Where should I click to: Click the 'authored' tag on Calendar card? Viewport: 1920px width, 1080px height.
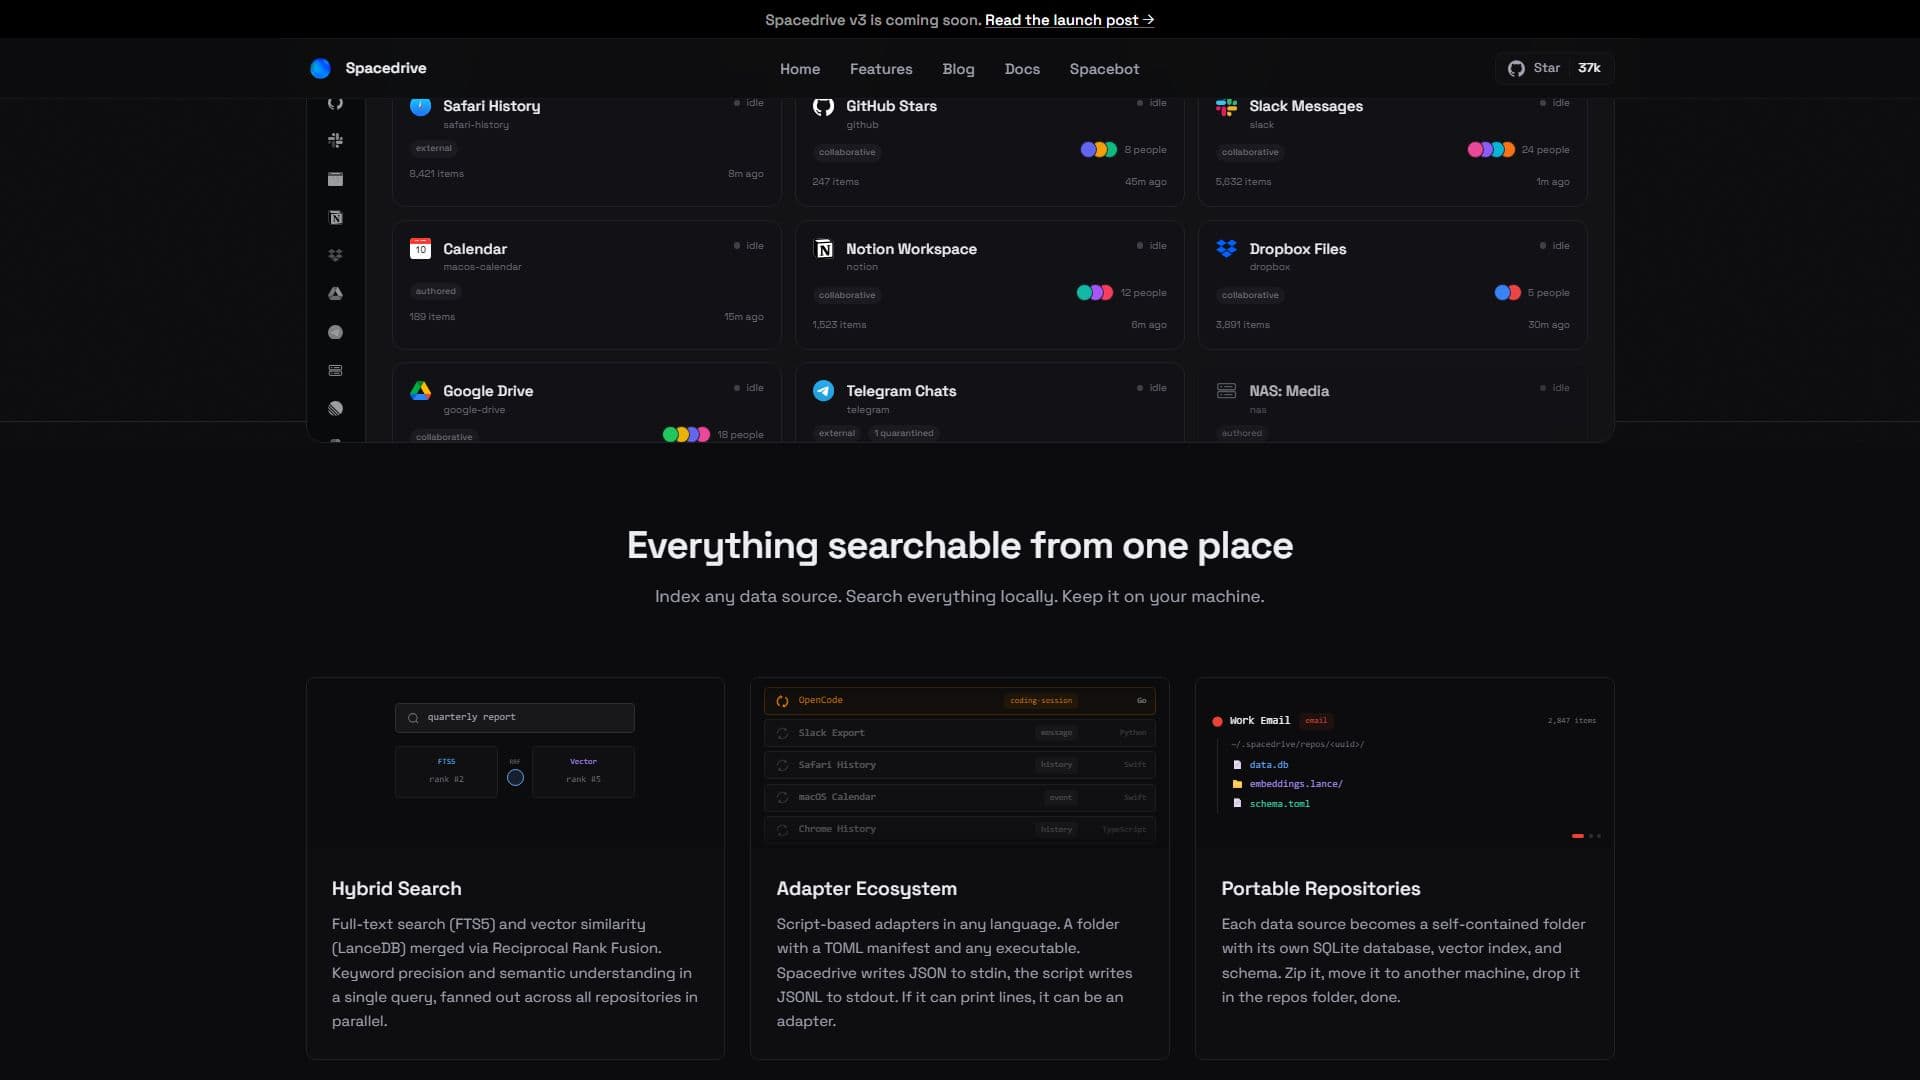tap(435, 291)
